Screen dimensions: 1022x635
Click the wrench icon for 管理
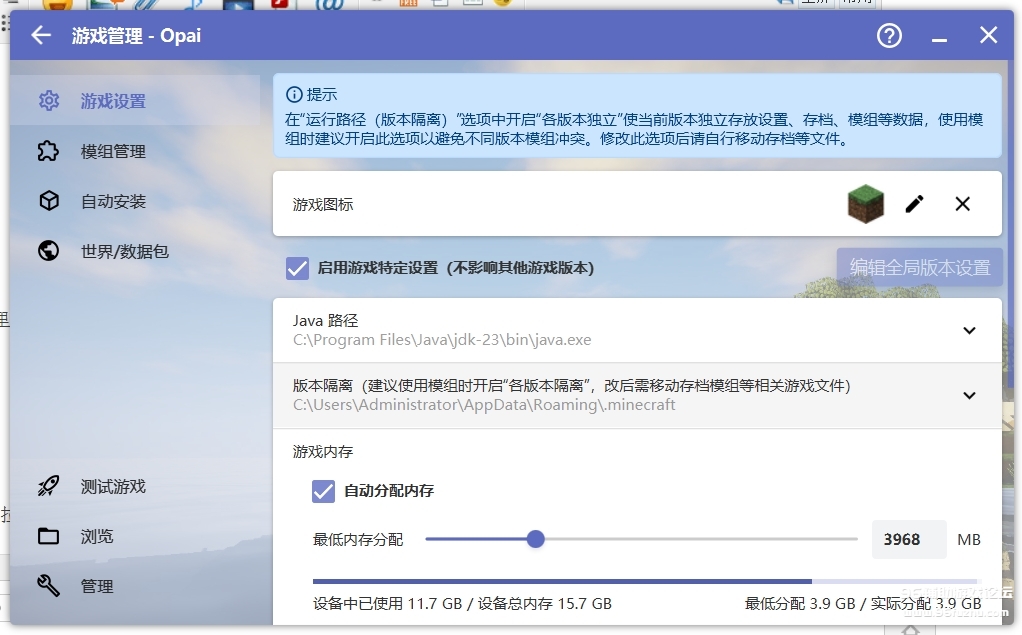coord(48,586)
